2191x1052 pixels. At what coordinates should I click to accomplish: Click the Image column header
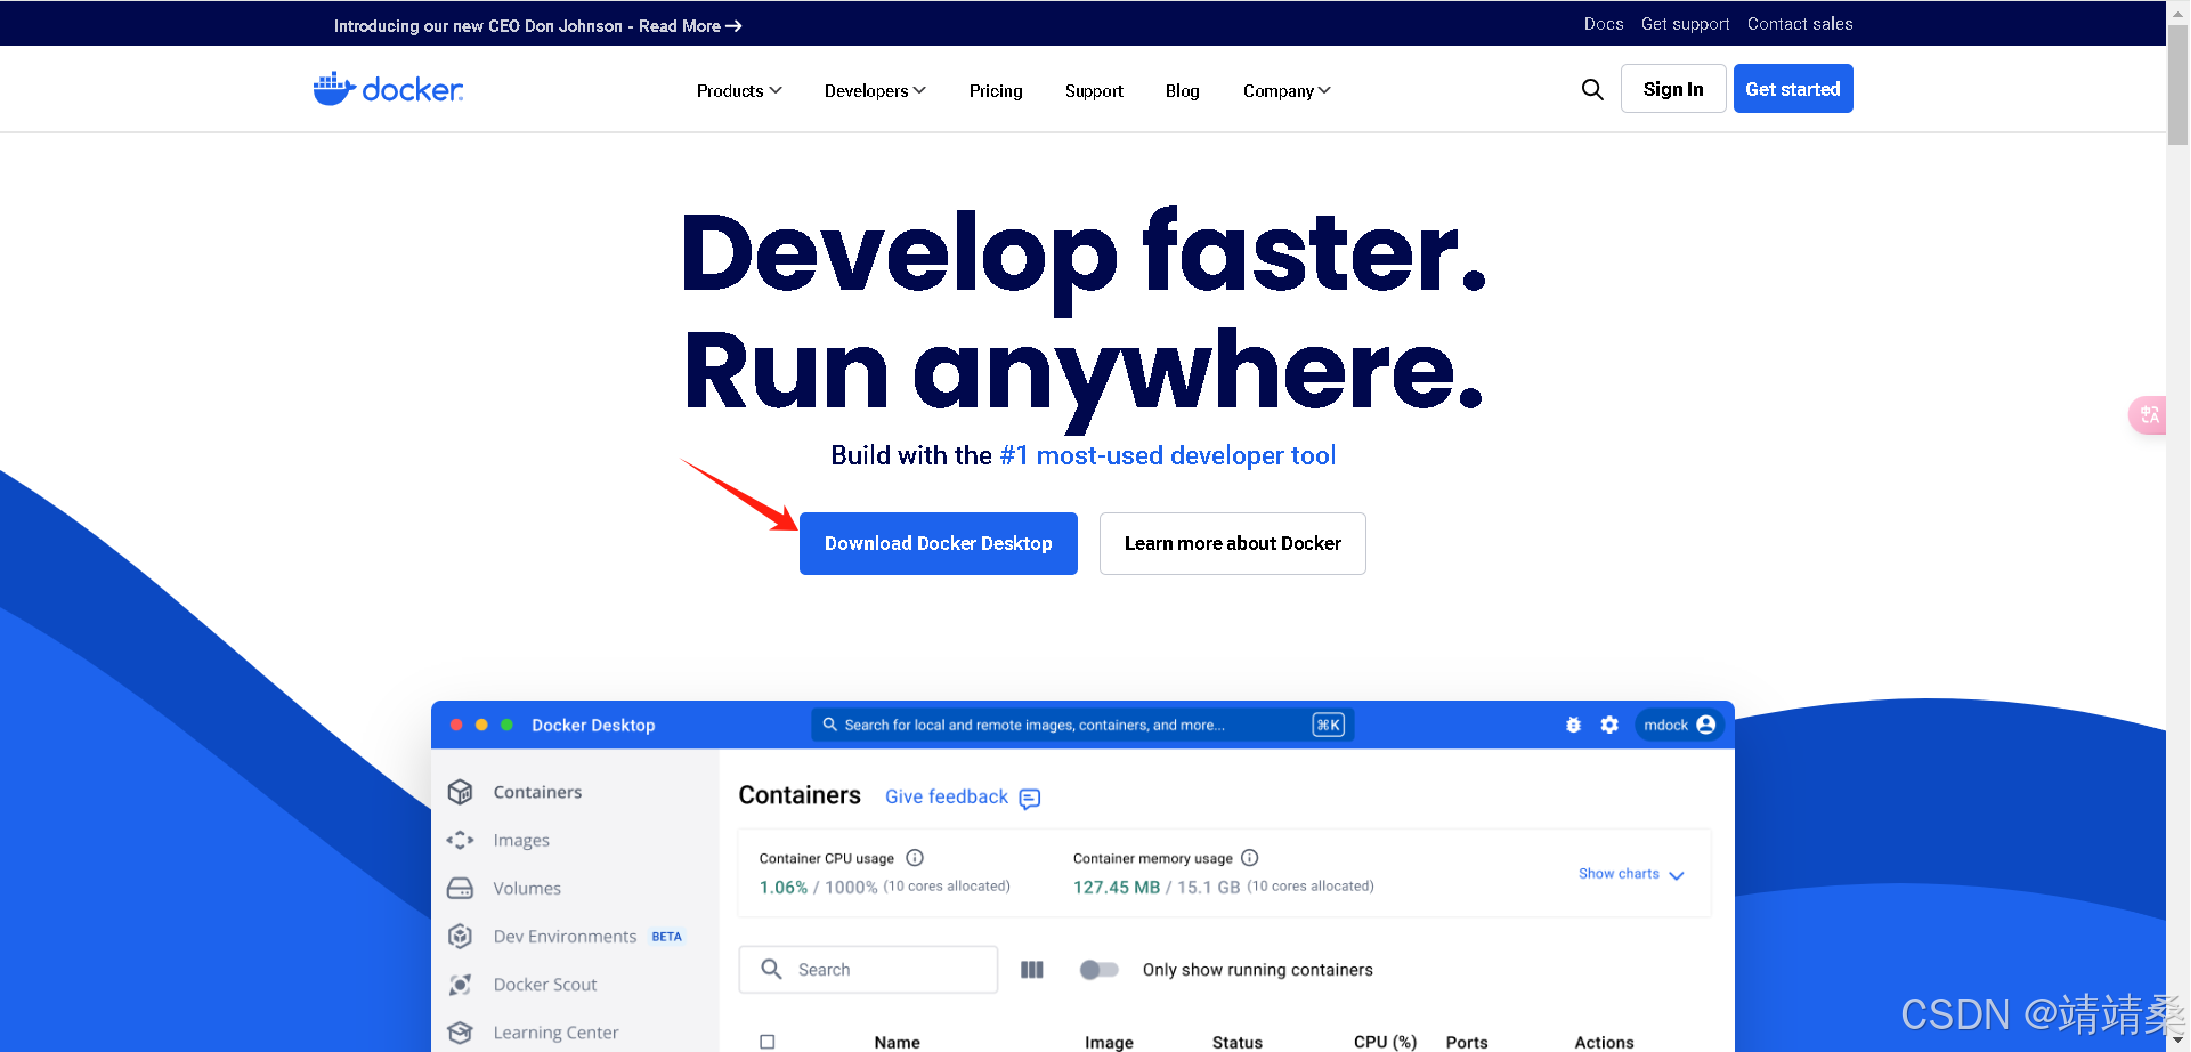[1109, 1042]
